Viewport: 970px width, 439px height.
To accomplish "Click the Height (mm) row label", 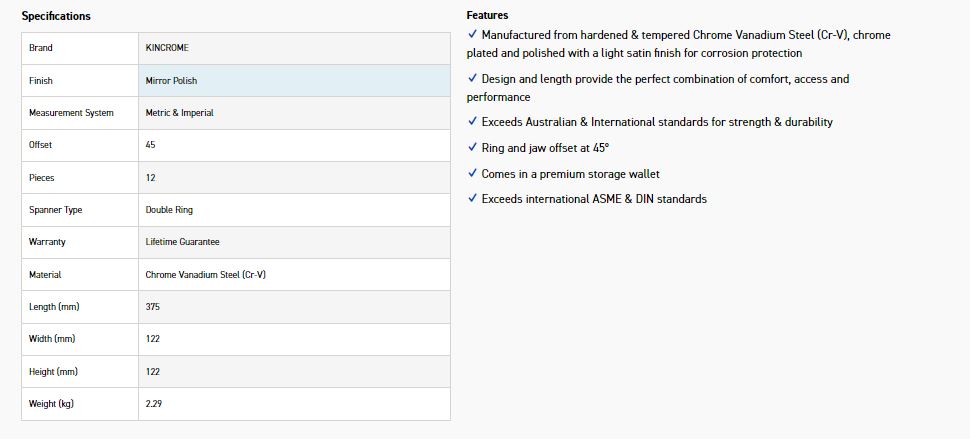I will click(54, 372).
